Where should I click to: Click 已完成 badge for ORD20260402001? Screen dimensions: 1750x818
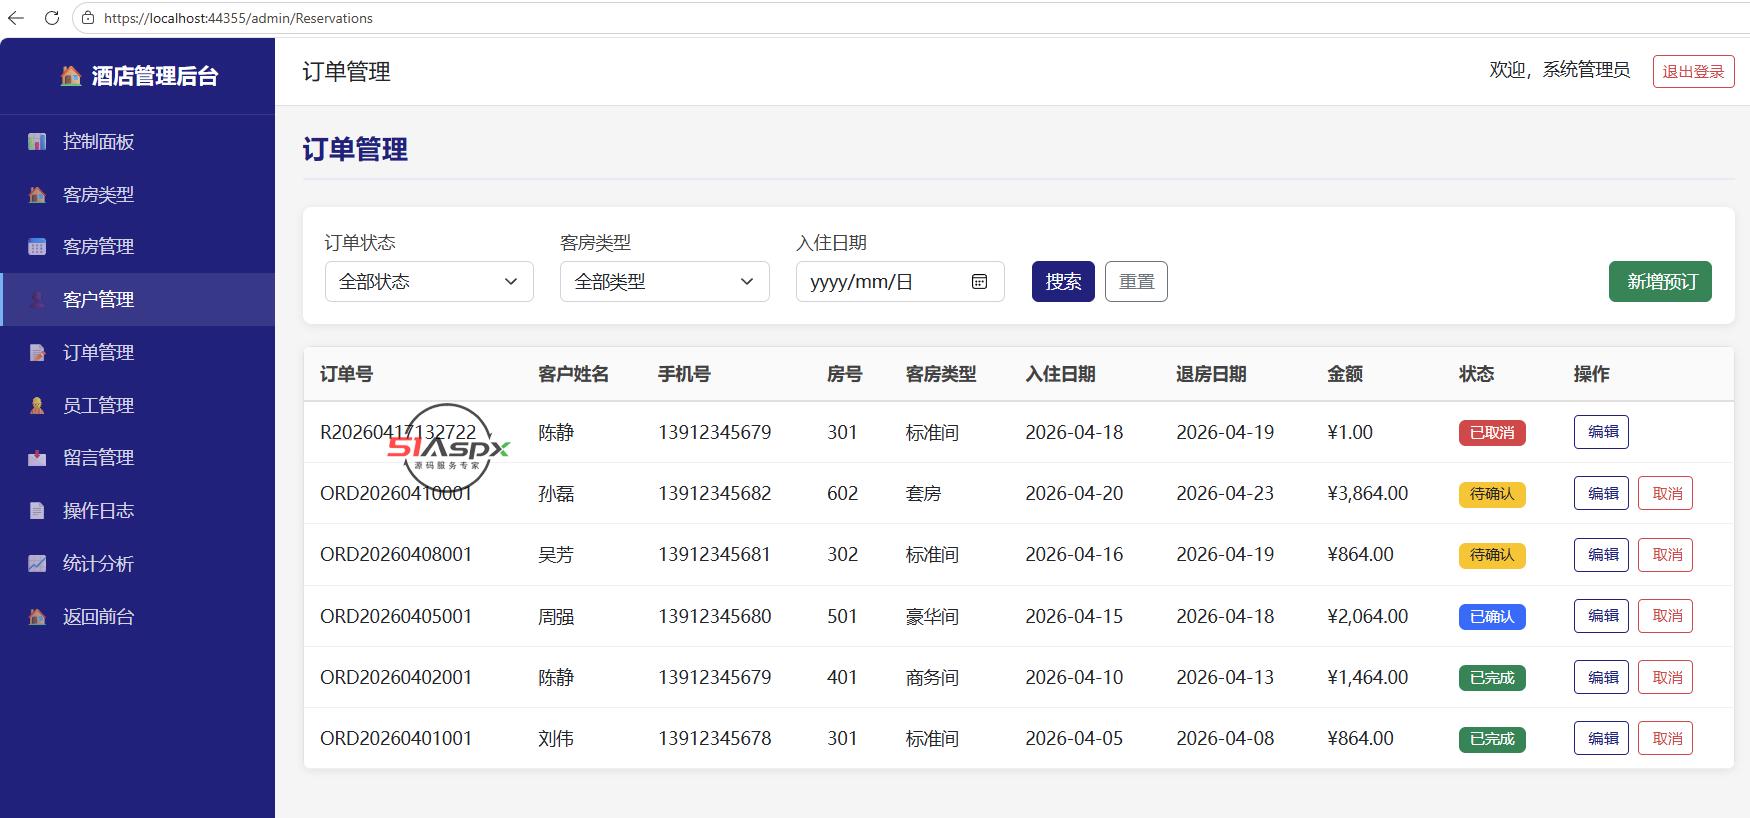(x=1492, y=678)
